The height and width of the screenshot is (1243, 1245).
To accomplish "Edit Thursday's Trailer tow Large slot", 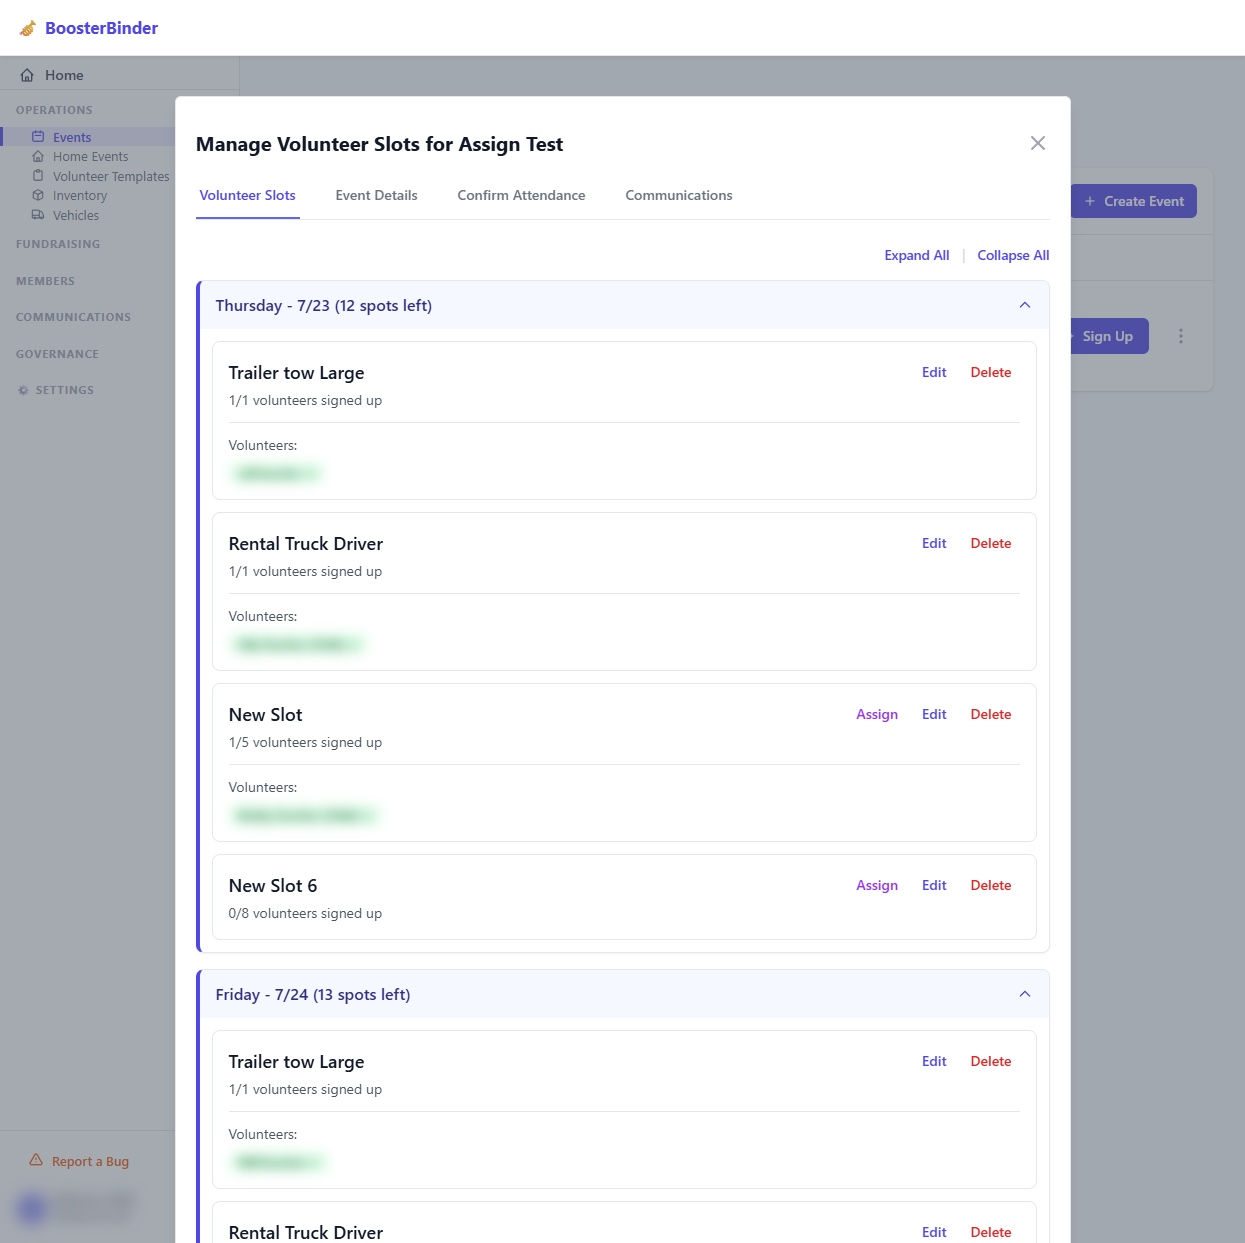I will 934,372.
